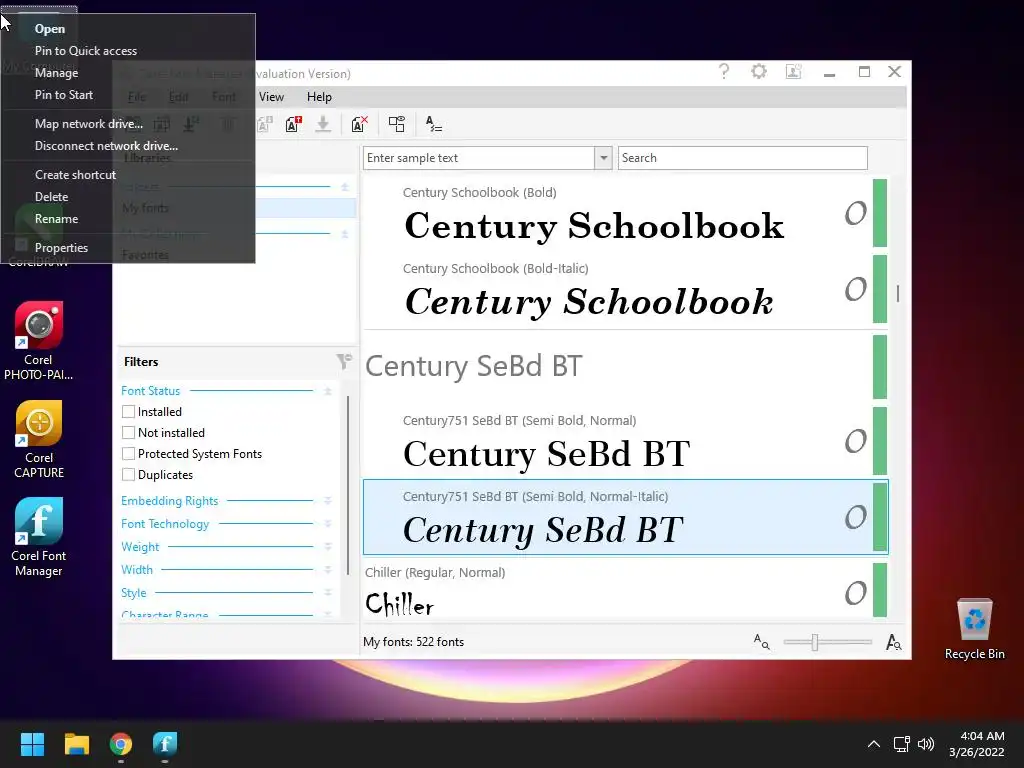
Task: Select Pin to Quick access
Action: click(x=127, y=51)
